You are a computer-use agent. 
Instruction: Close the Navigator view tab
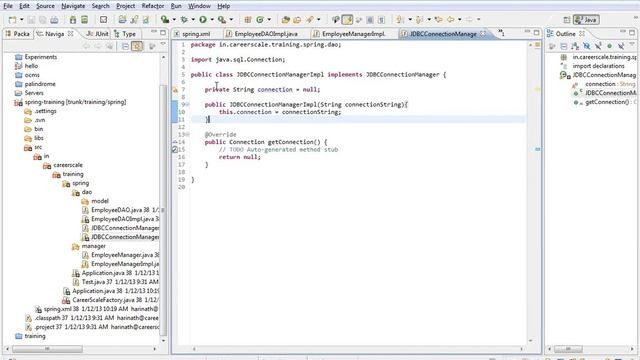[71, 34]
